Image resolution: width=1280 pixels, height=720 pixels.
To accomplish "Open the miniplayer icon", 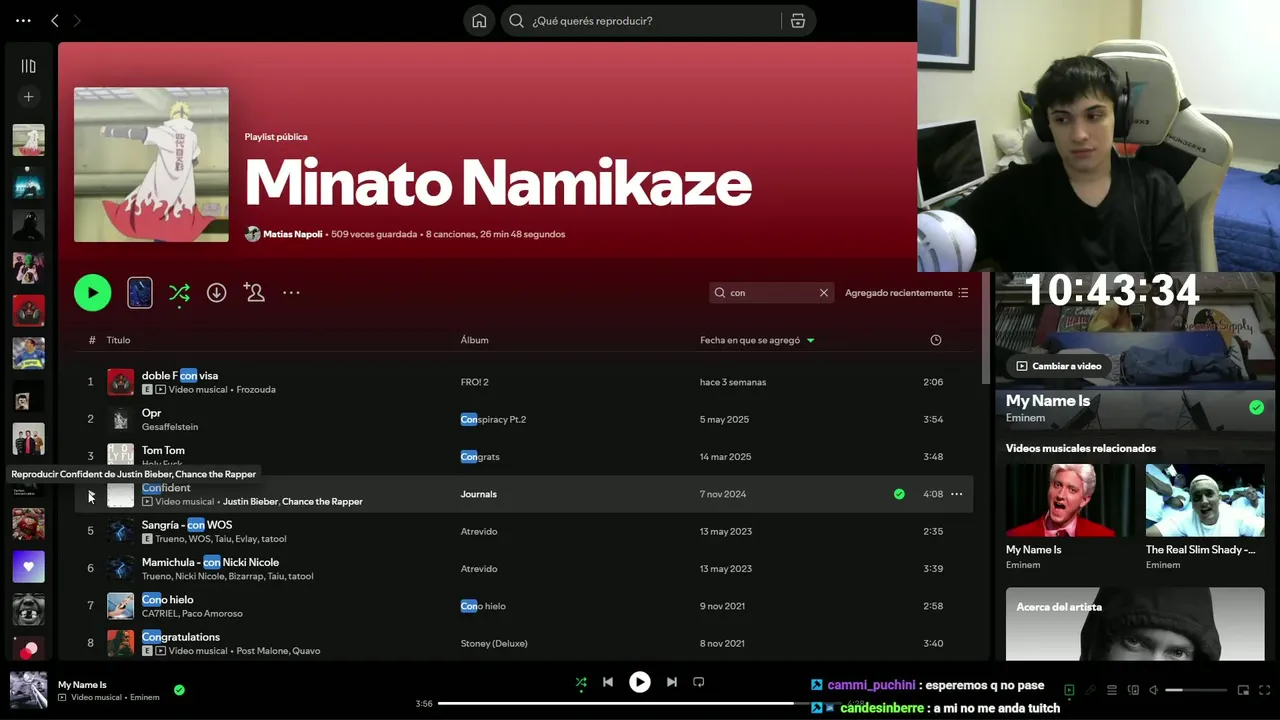I will tap(1243, 690).
